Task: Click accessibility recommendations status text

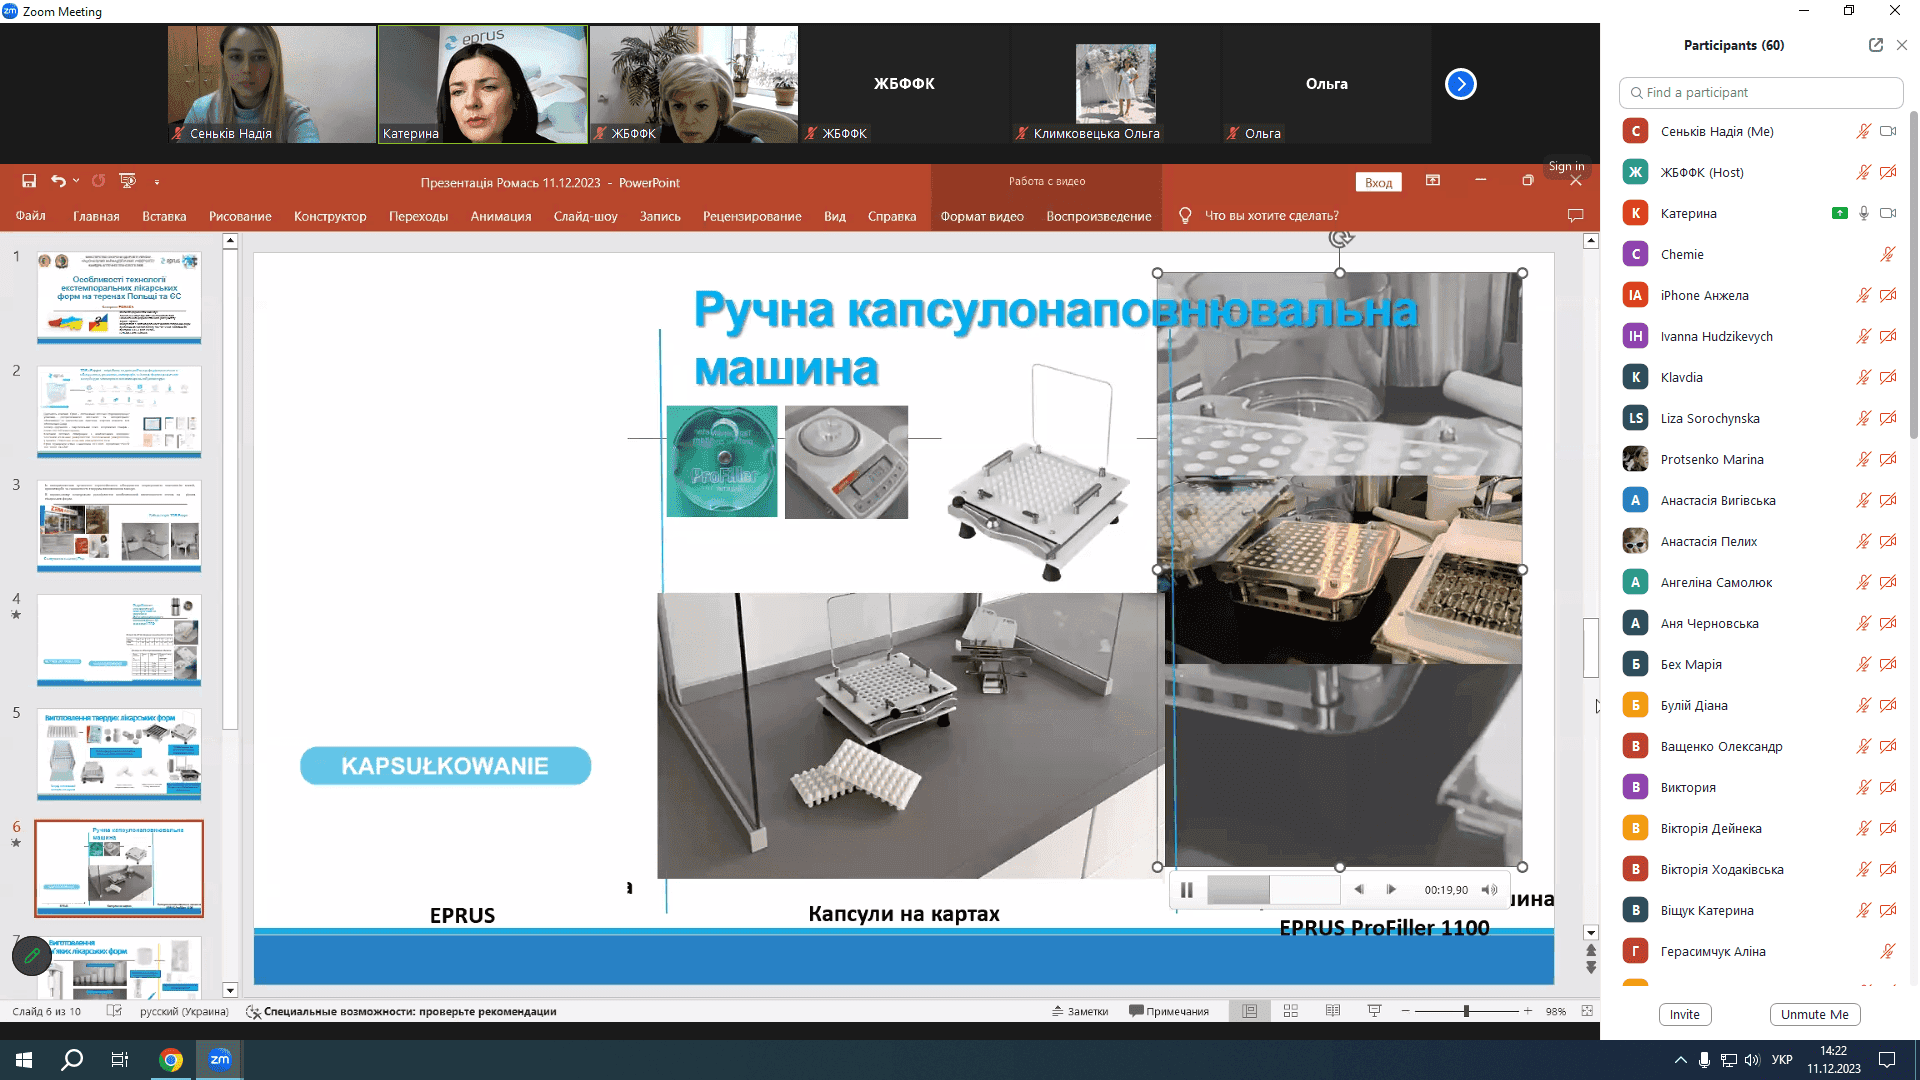Action: [x=401, y=1011]
